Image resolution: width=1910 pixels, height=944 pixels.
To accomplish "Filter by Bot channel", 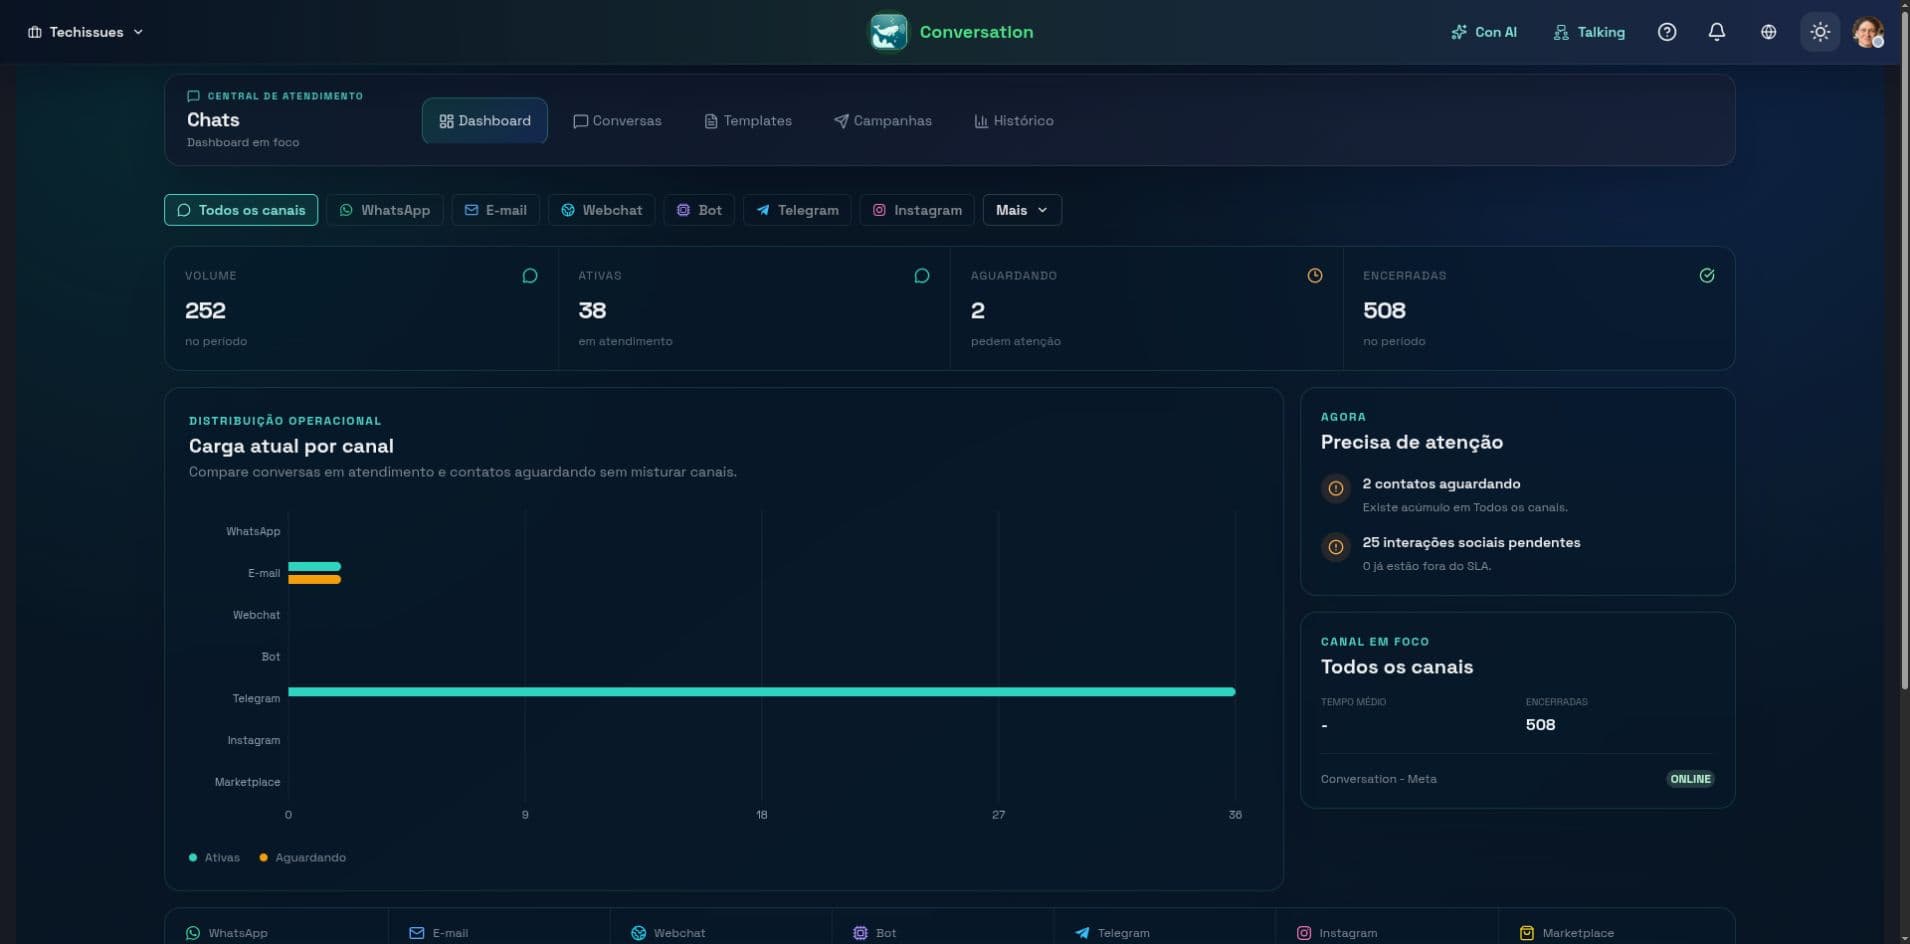I will (x=699, y=210).
